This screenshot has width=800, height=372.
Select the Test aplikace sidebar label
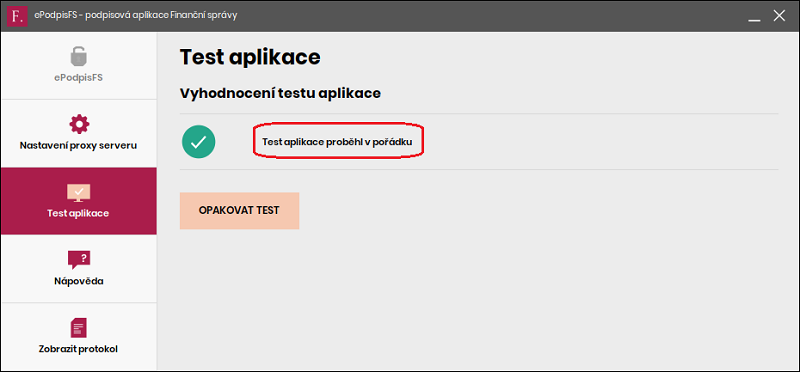point(78,213)
